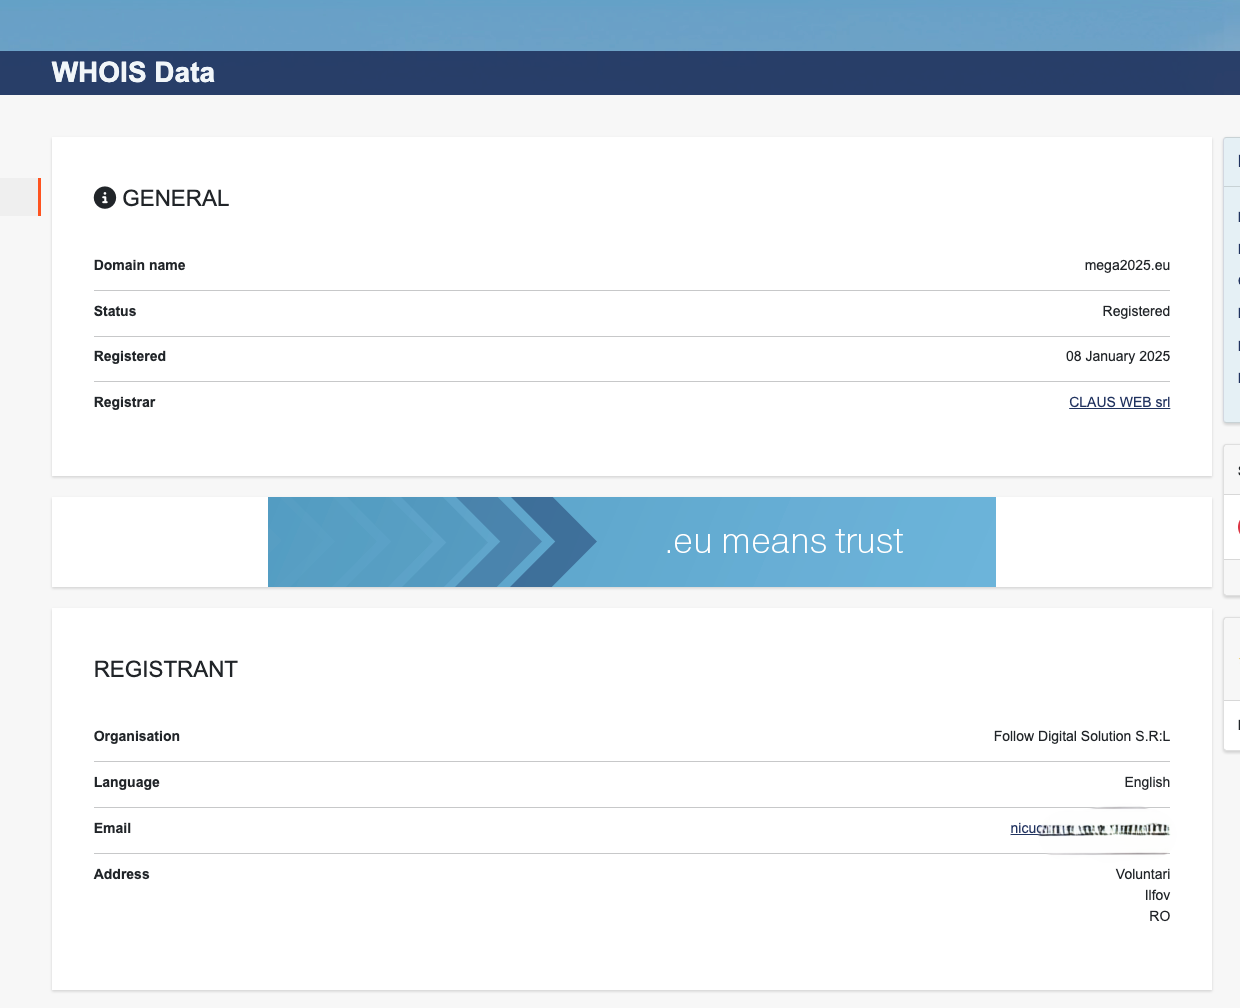This screenshot has height=1008, width=1240.
Task: Click the Domain name field label
Action: click(139, 265)
